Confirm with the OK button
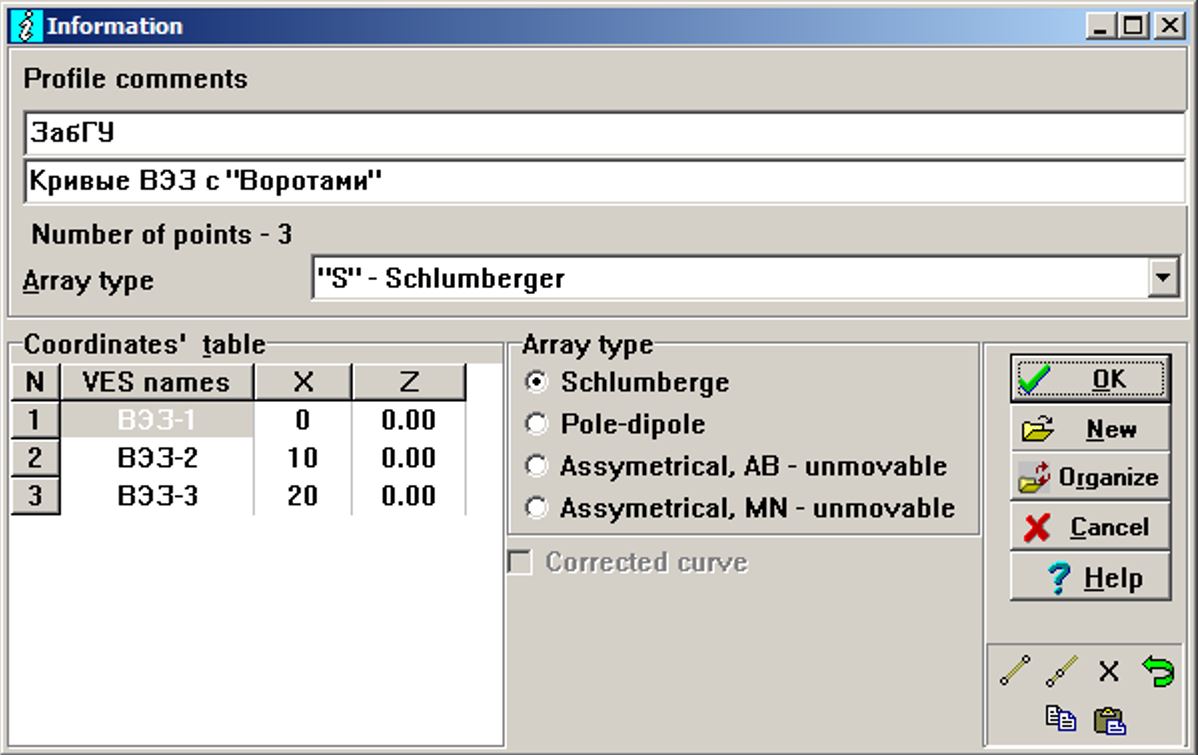 (x=1090, y=378)
